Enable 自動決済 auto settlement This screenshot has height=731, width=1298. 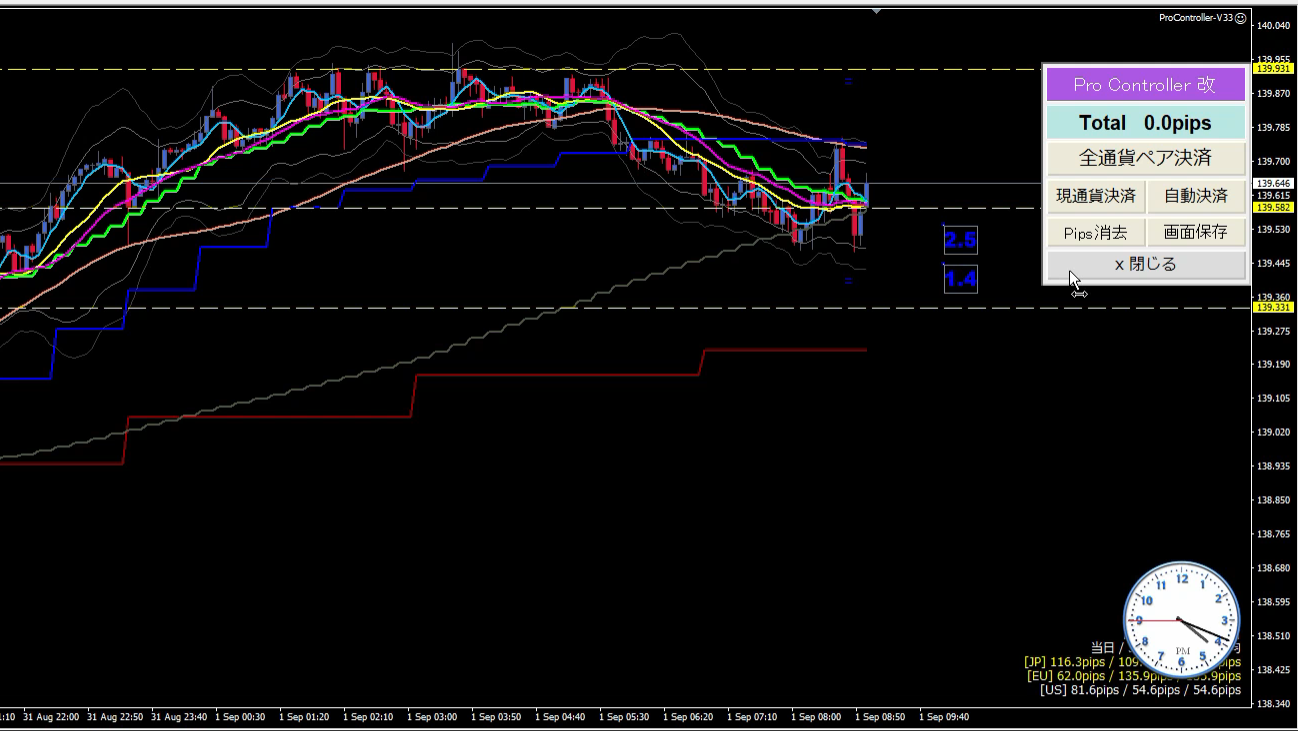[1196, 196]
